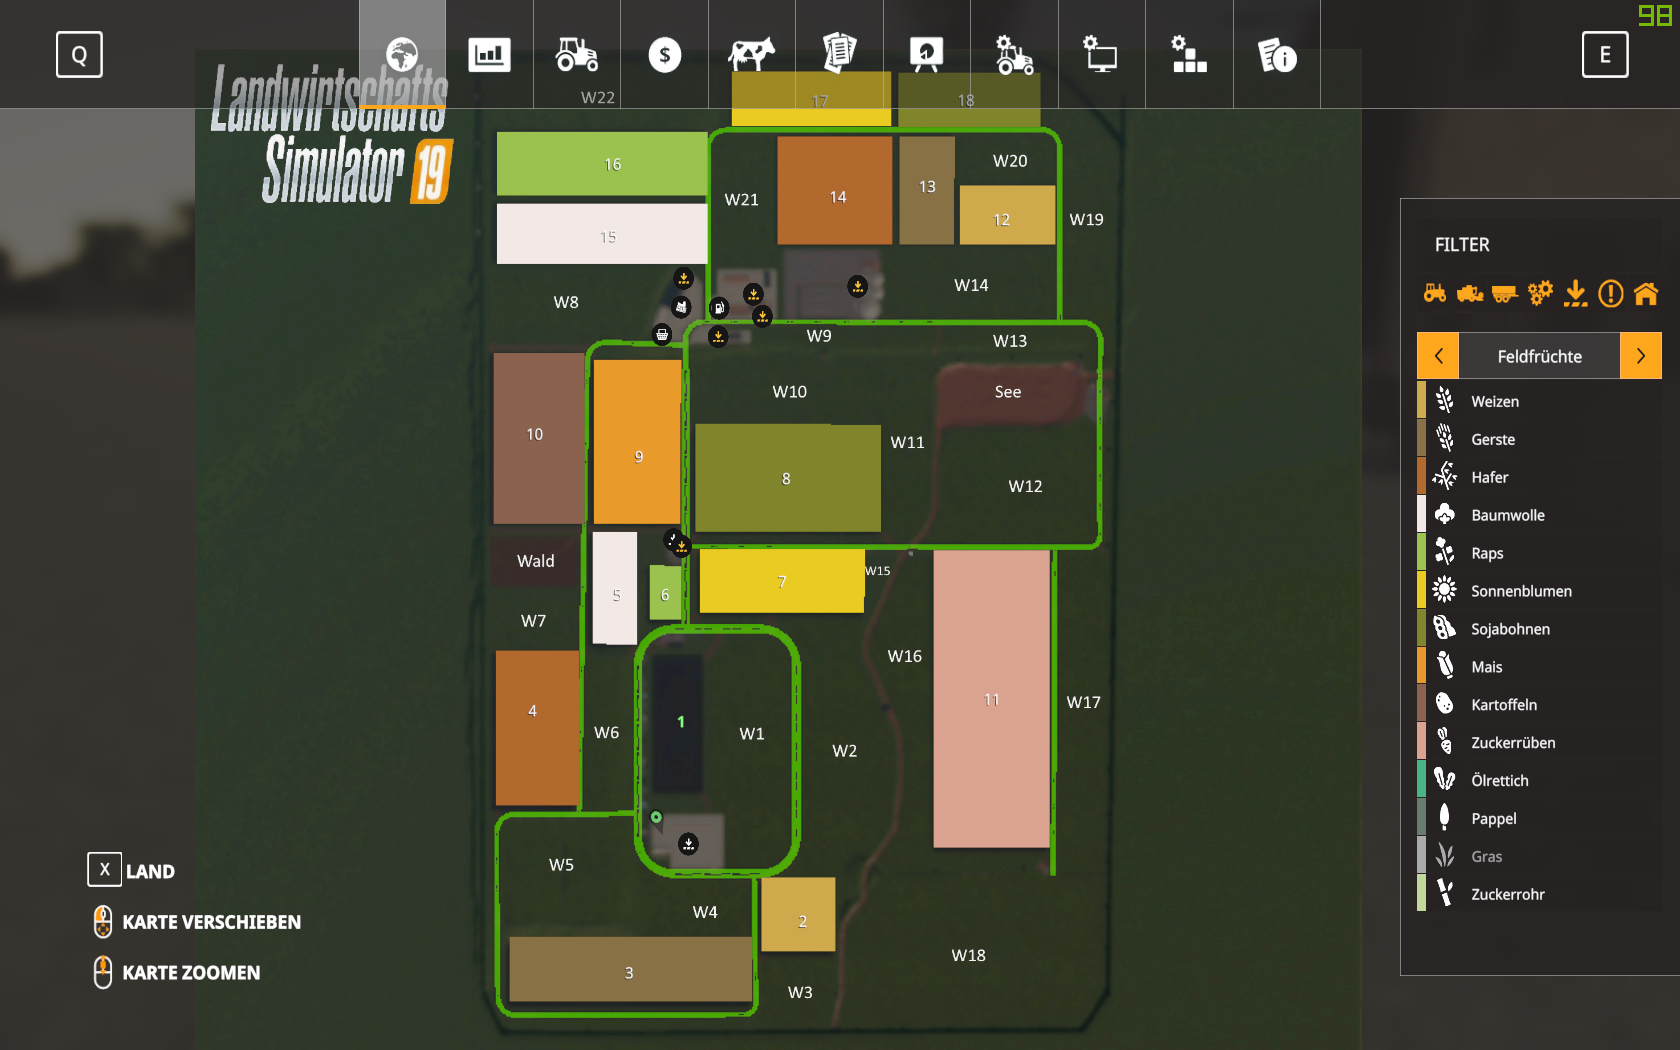This screenshot has height=1050, width=1680.
Task: Click the animal dealer map icon
Action: 681,306
